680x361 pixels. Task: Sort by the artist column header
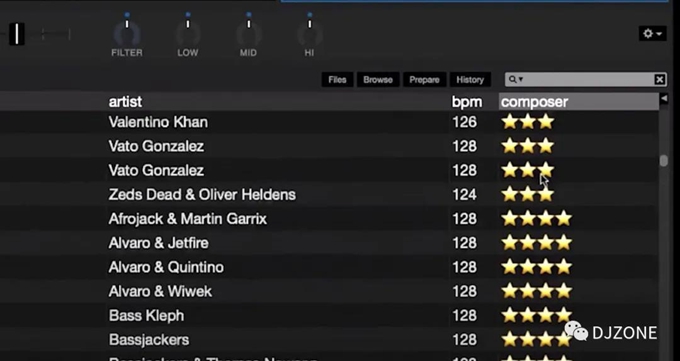click(125, 102)
